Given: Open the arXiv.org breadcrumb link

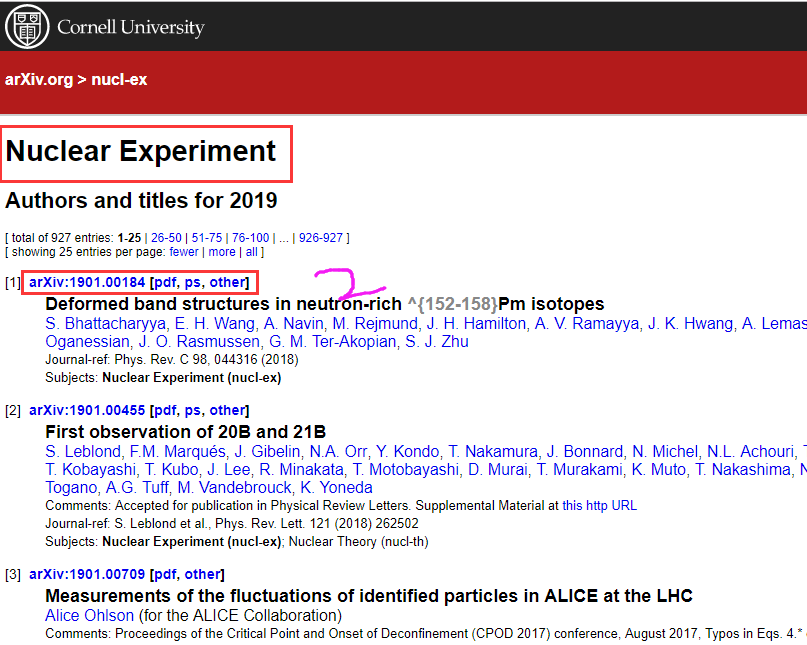Looking at the screenshot, I should click(x=38, y=79).
